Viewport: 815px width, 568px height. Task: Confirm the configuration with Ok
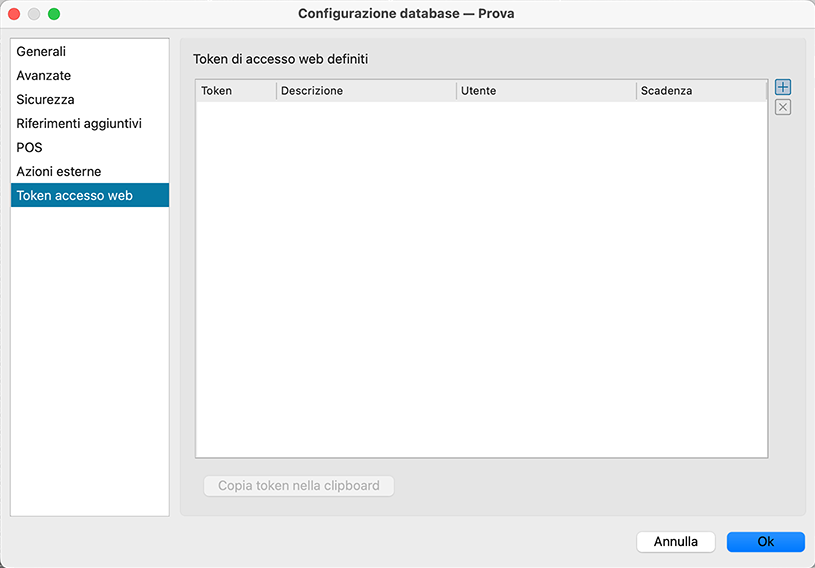tap(765, 542)
